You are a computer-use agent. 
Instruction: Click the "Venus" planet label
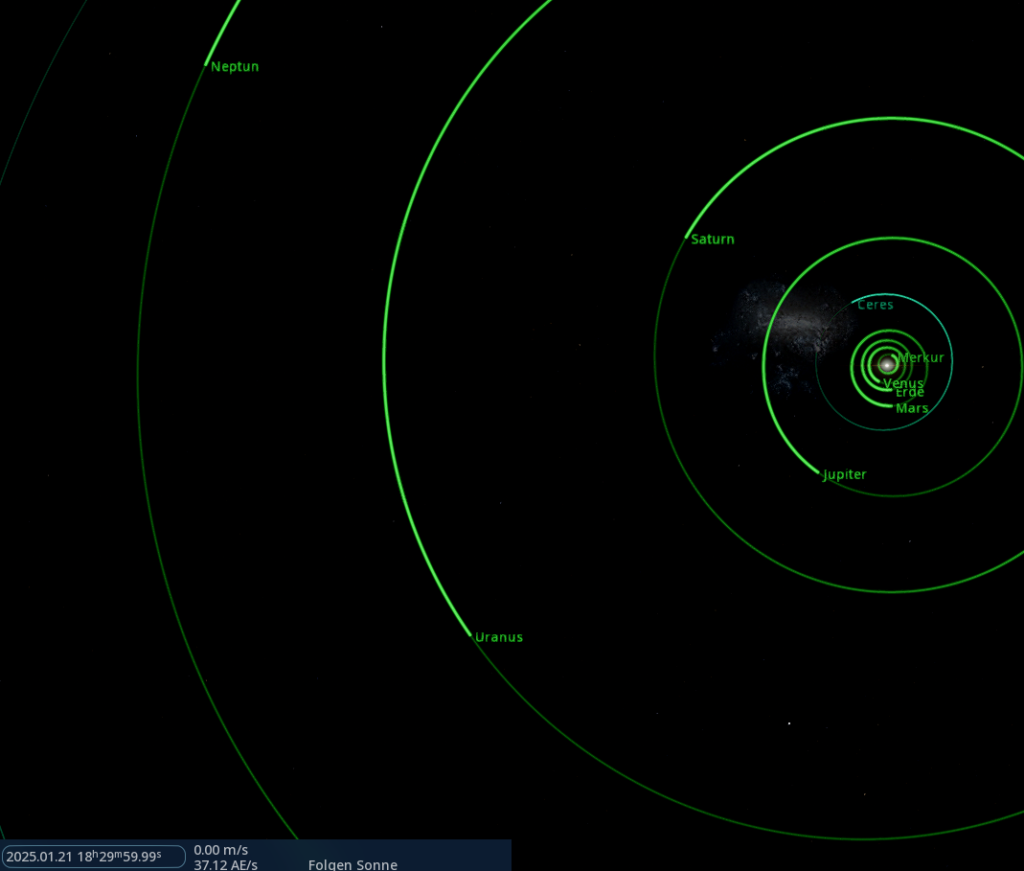(x=903, y=383)
